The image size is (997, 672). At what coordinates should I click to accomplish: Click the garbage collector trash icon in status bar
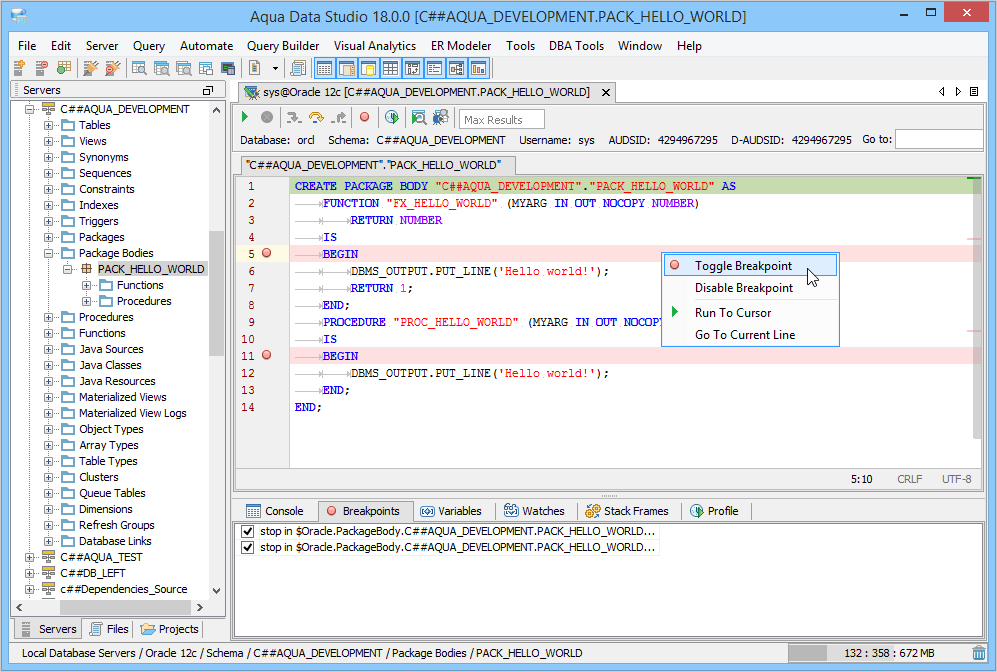point(979,653)
